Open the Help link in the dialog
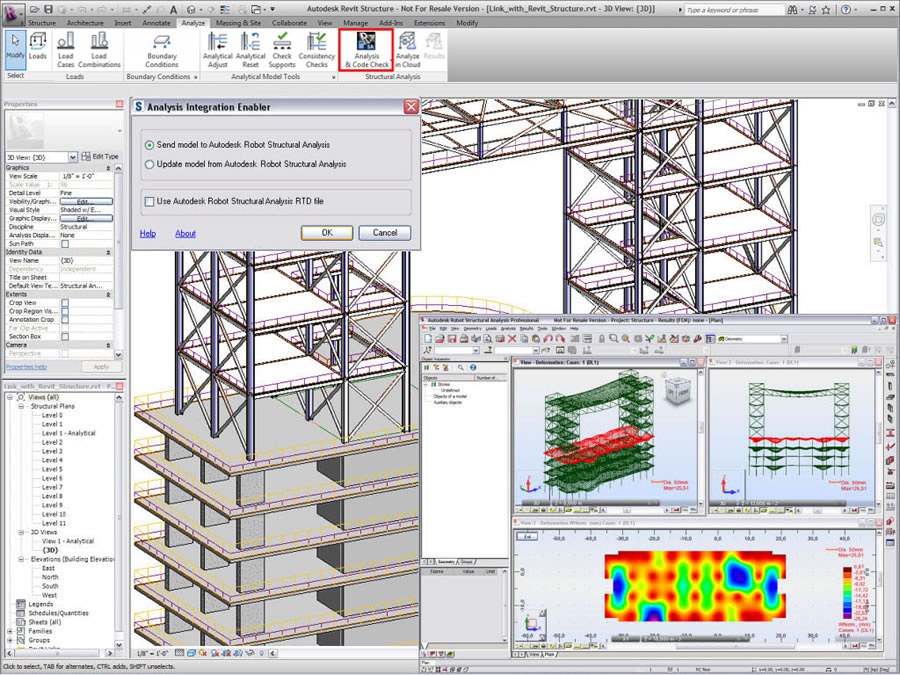900x675 pixels. coord(146,233)
